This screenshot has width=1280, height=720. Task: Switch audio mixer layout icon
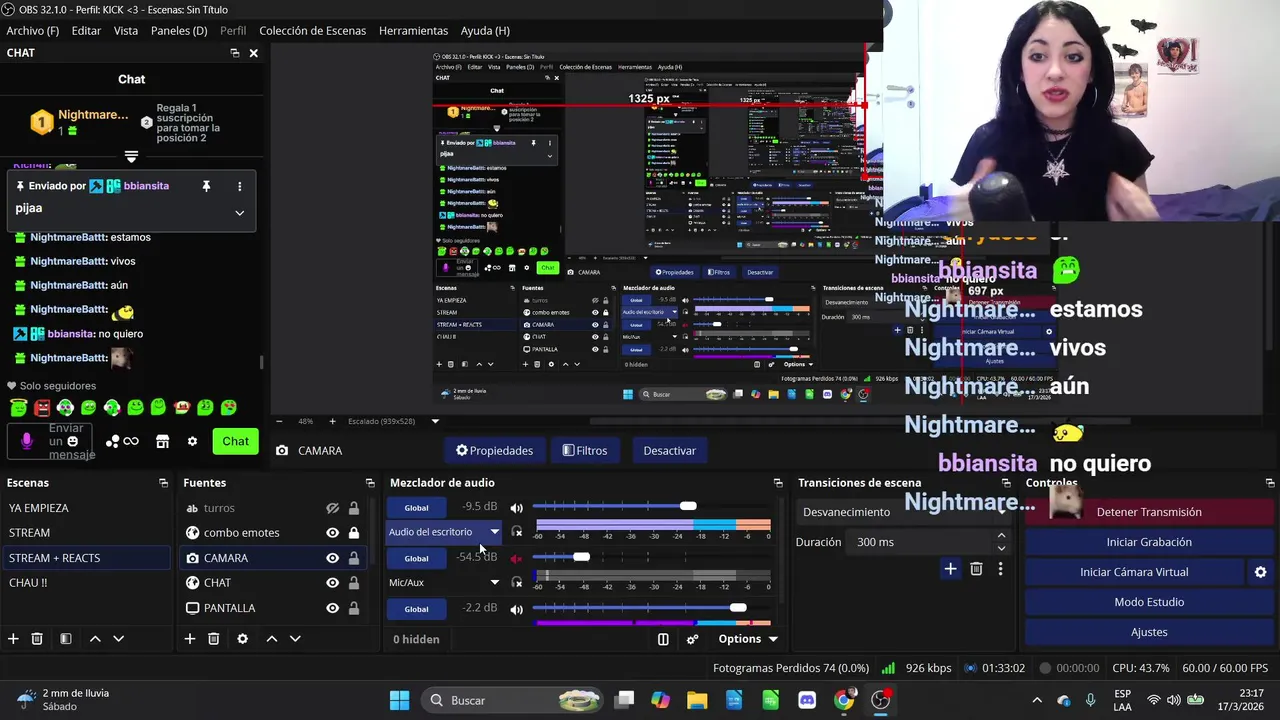pos(663,639)
